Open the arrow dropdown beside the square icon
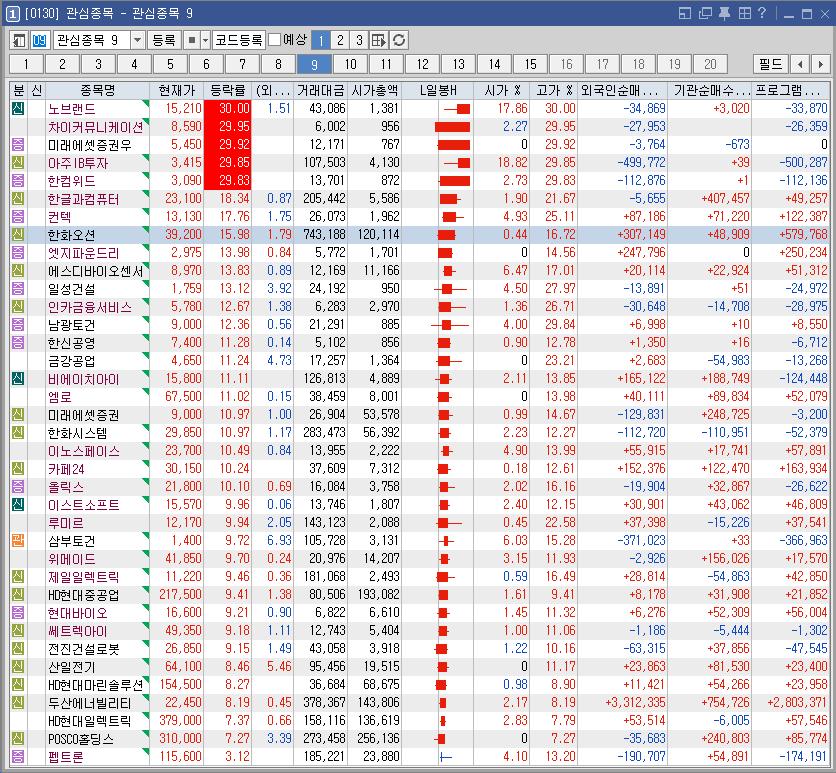Image resolution: width=836 pixels, height=773 pixels. pyautogui.click(x=205, y=40)
